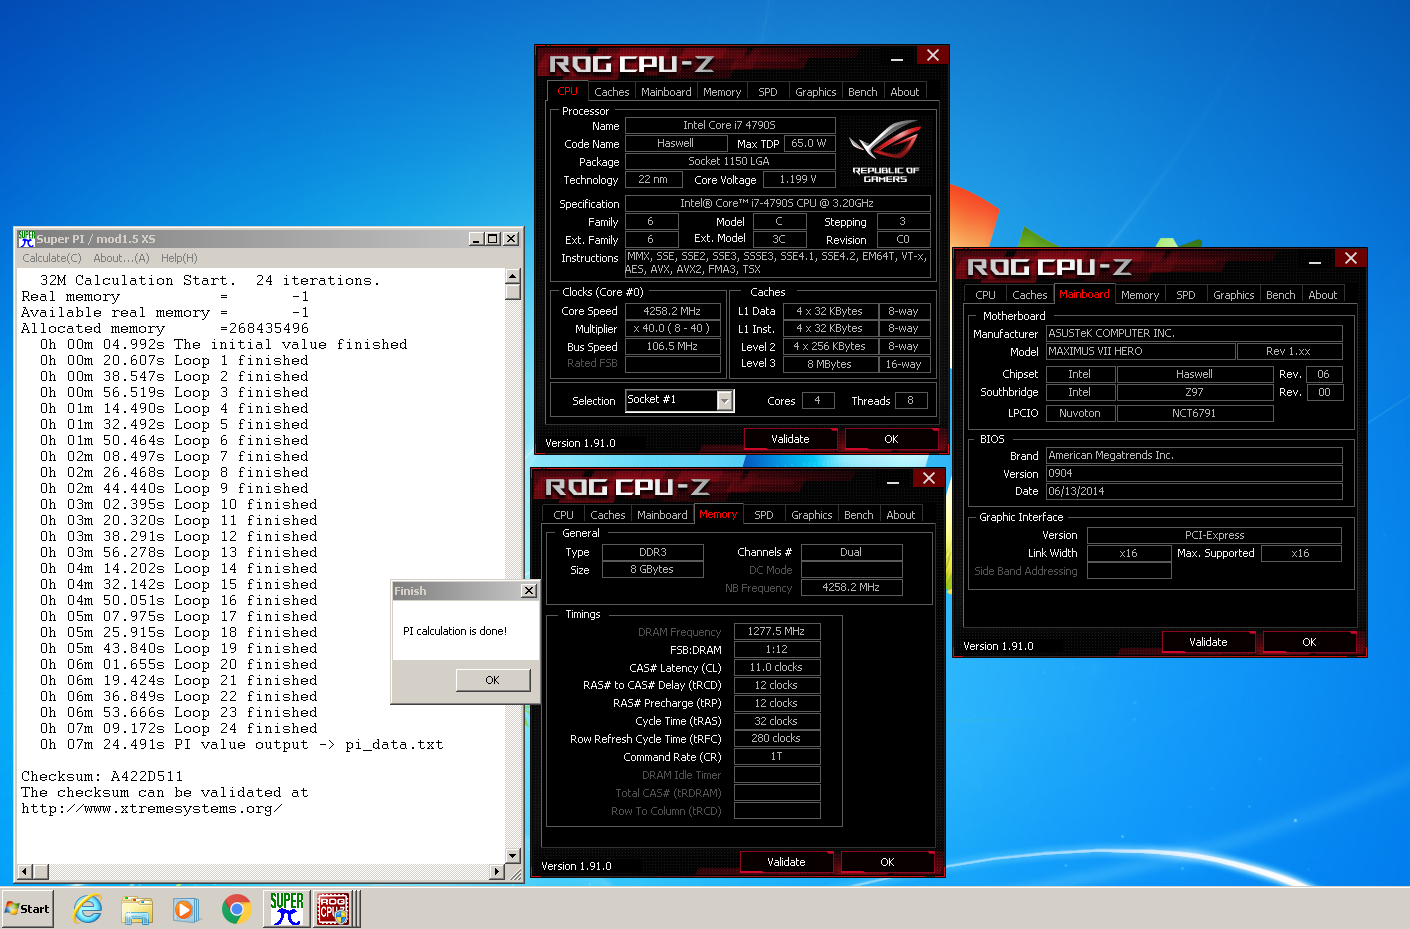Open About menu in Super PI

coord(121,258)
